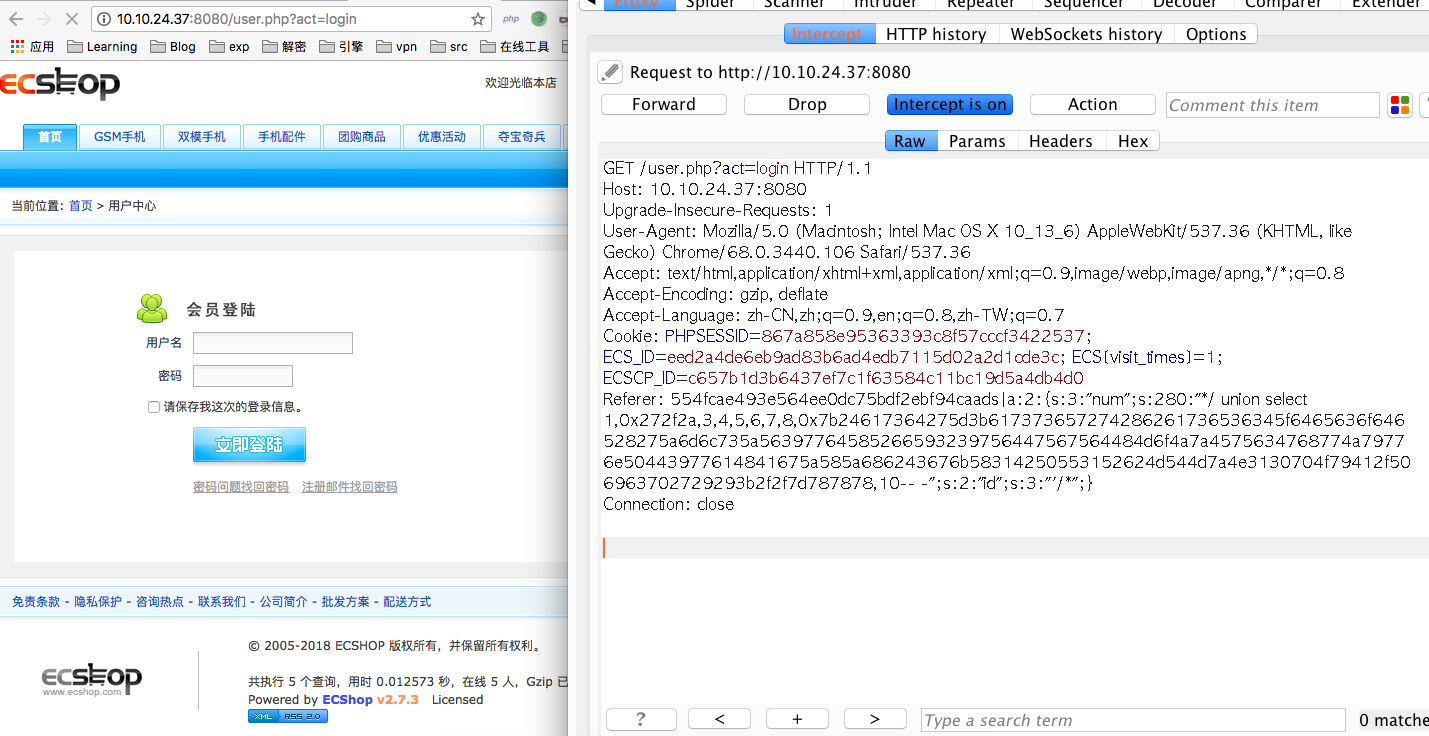Open 公司简介 footer link
The image size is (1429, 736).
pos(284,602)
